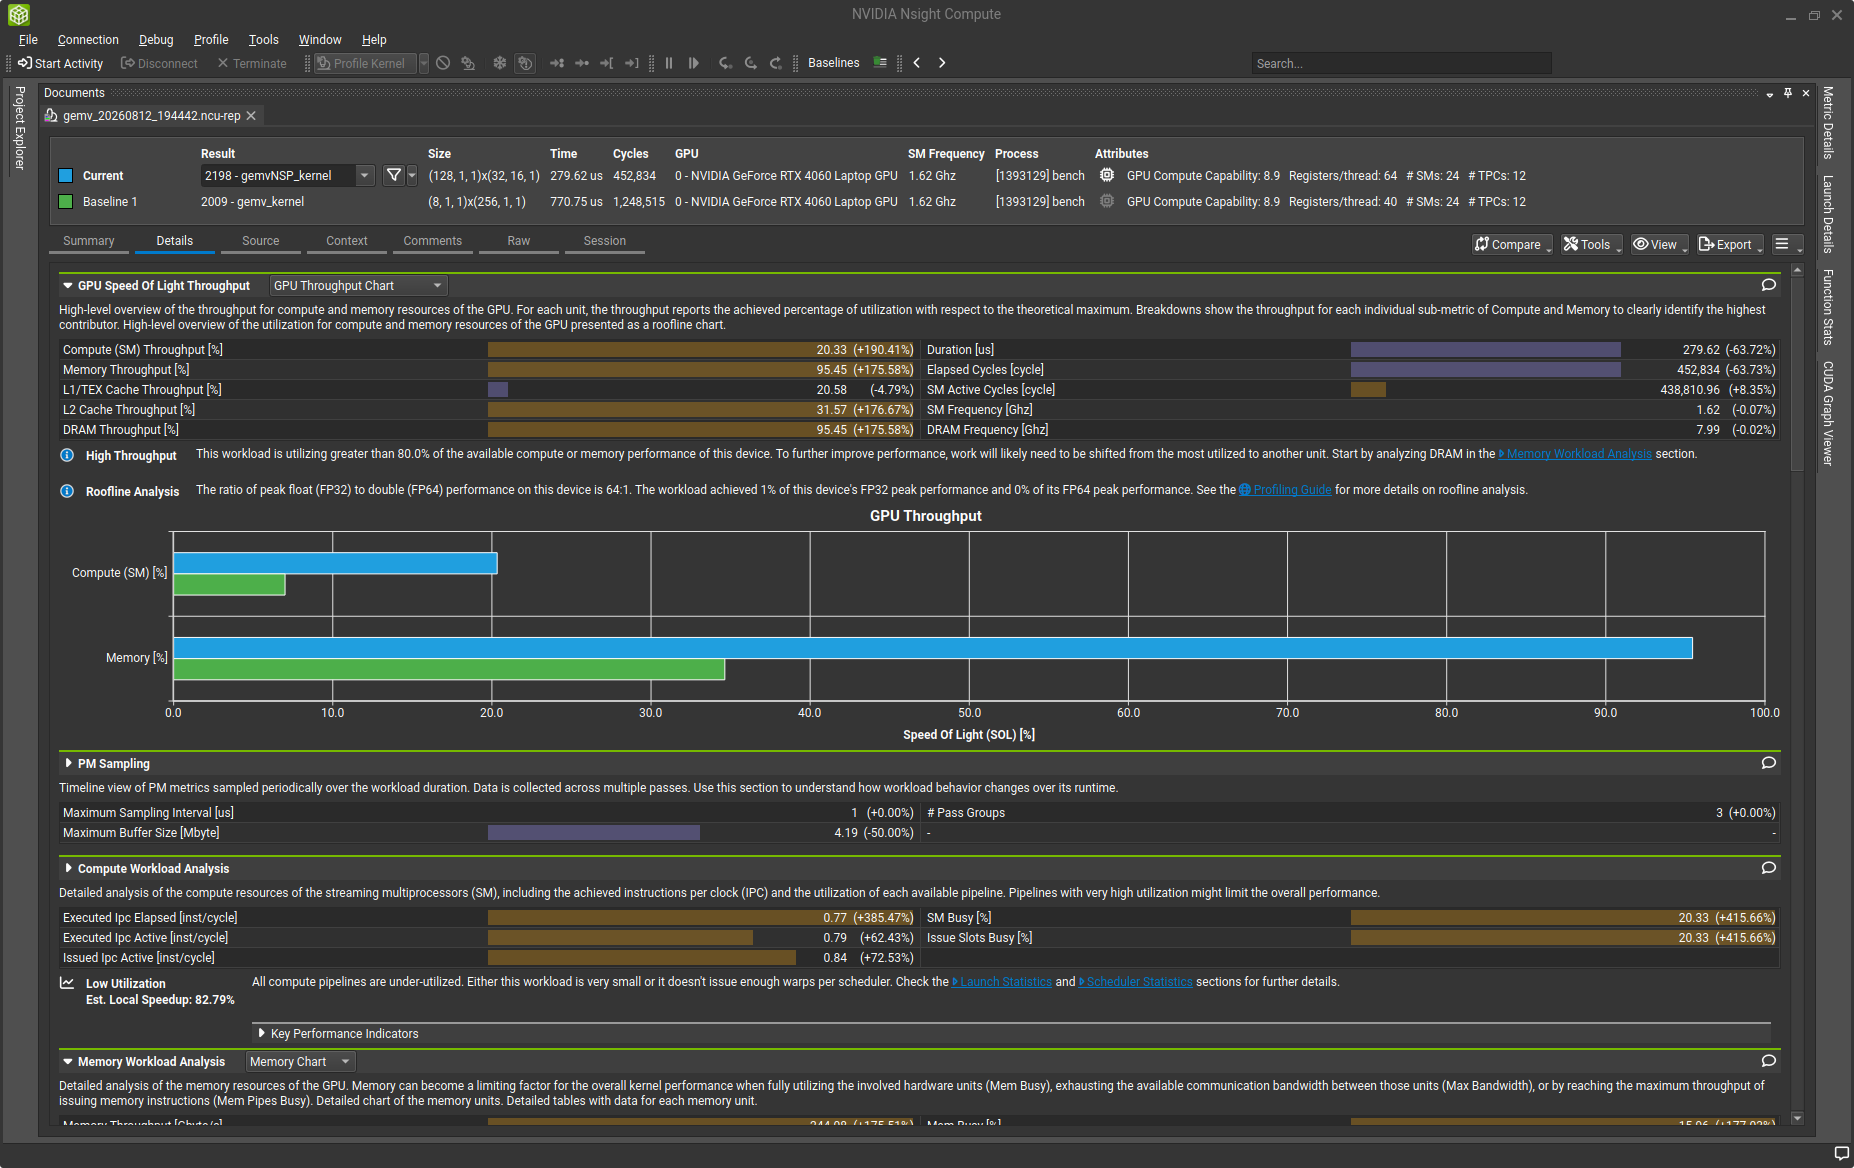
Task: Open the Function Stats side panel
Action: (x=1828, y=307)
